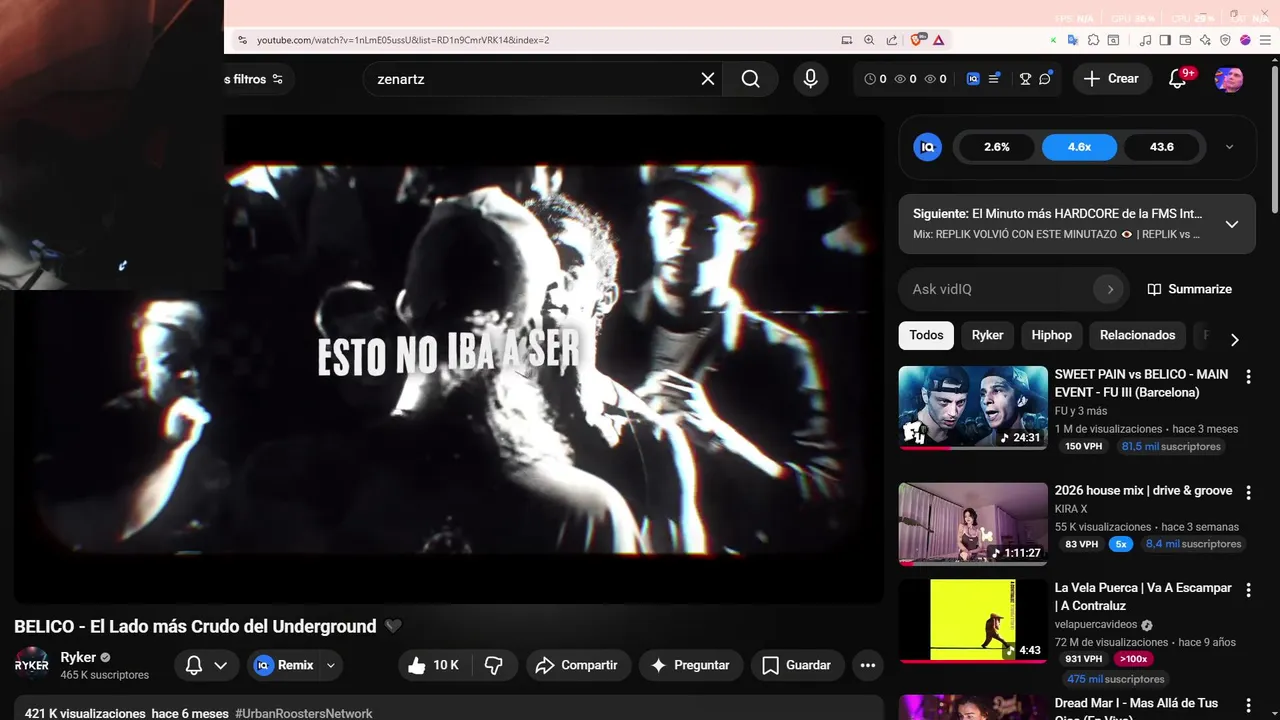Open the SWEET PAIN vs BELICO video thumbnail

tap(973, 408)
